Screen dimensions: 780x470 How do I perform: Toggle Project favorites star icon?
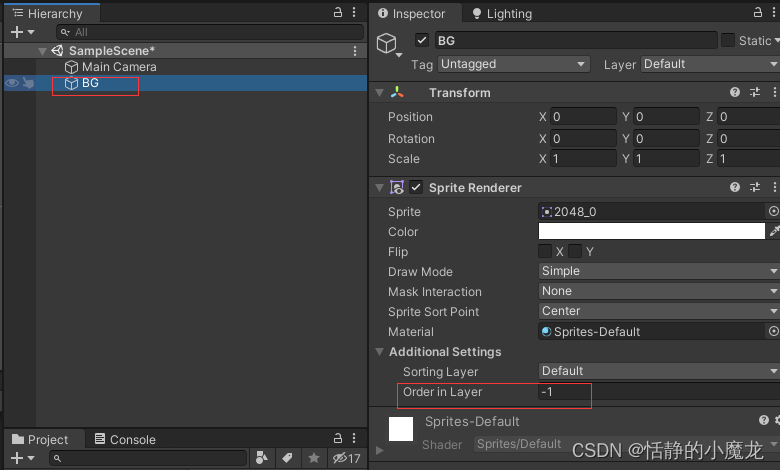click(x=313, y=458)
